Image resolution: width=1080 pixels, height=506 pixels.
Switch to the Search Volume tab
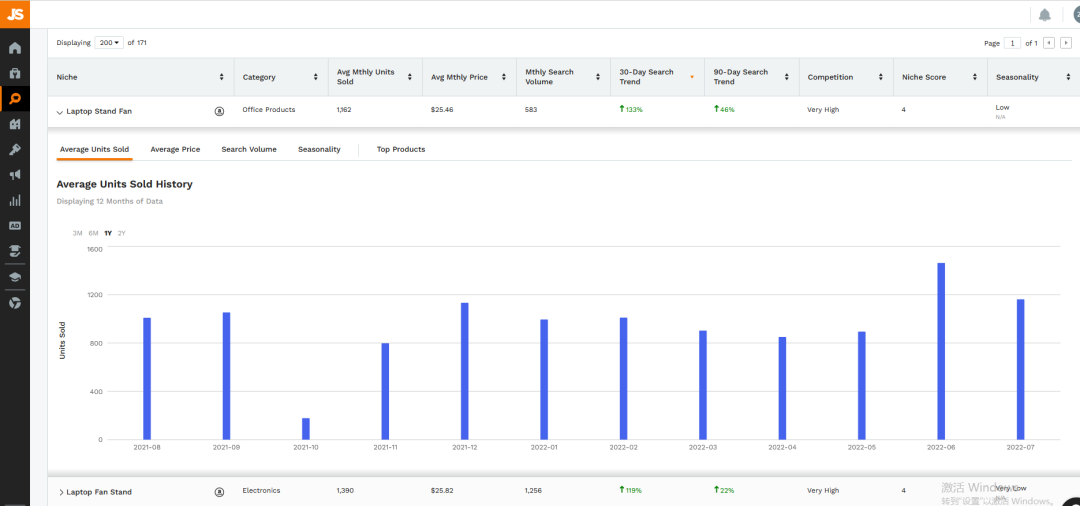[x=249, y=149]
